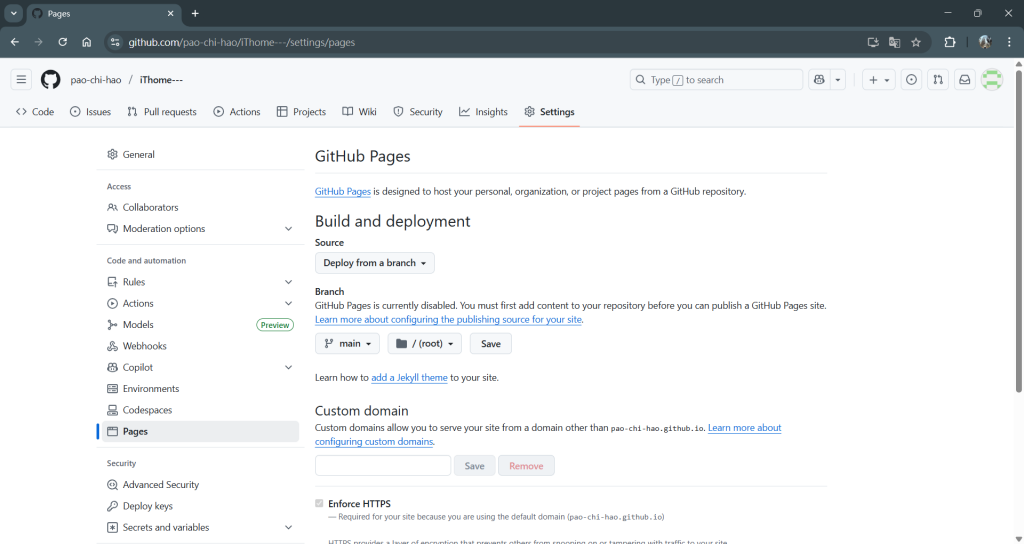This screenshot has height=544, width=1024.
Task: Click the search box in header
Action: pyautogui.click(x=716, y=80)
